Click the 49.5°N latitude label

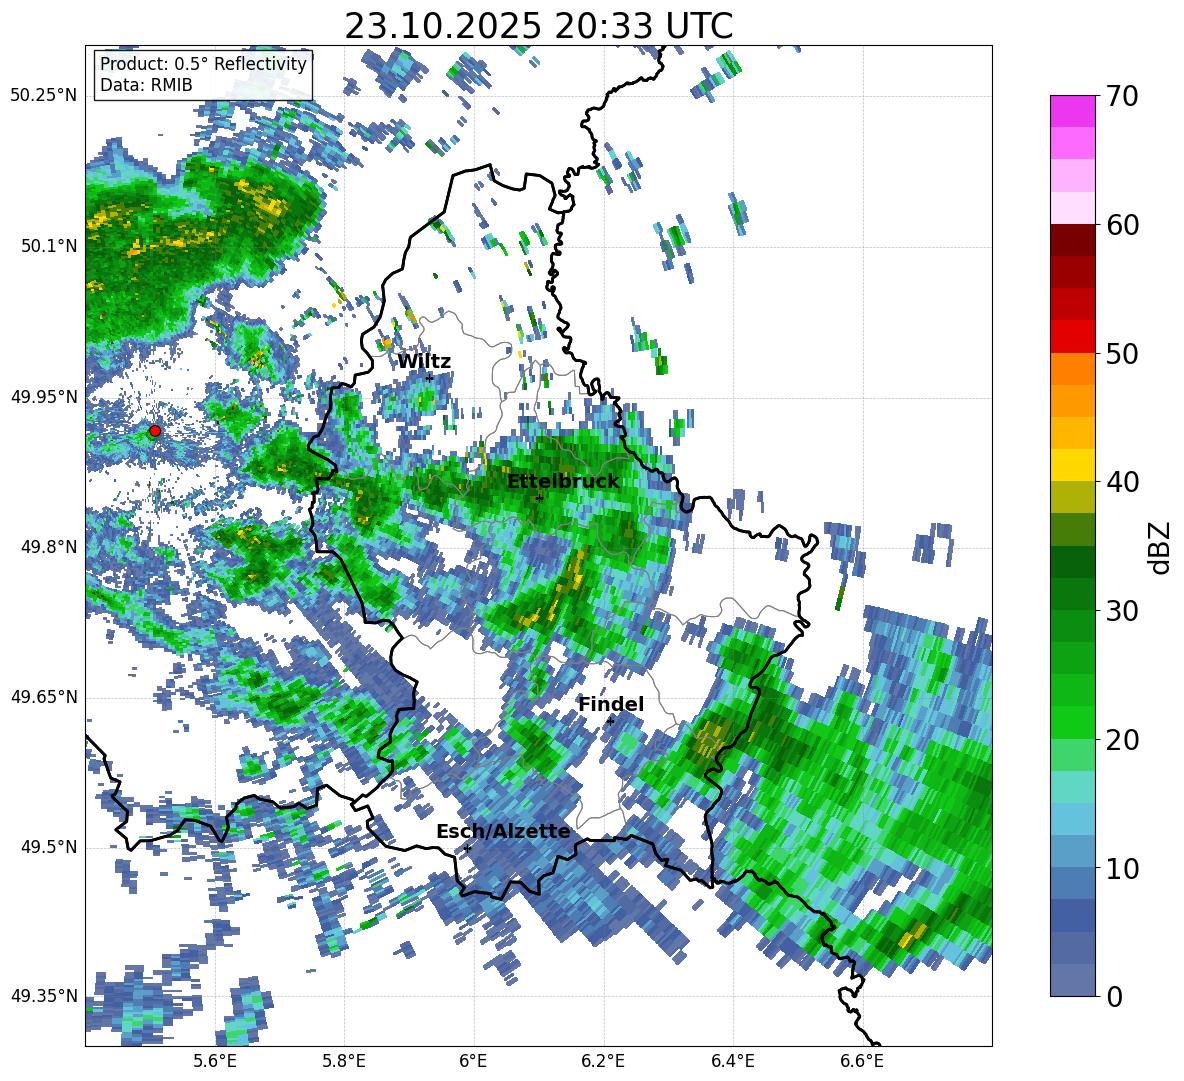pos(49,847)
